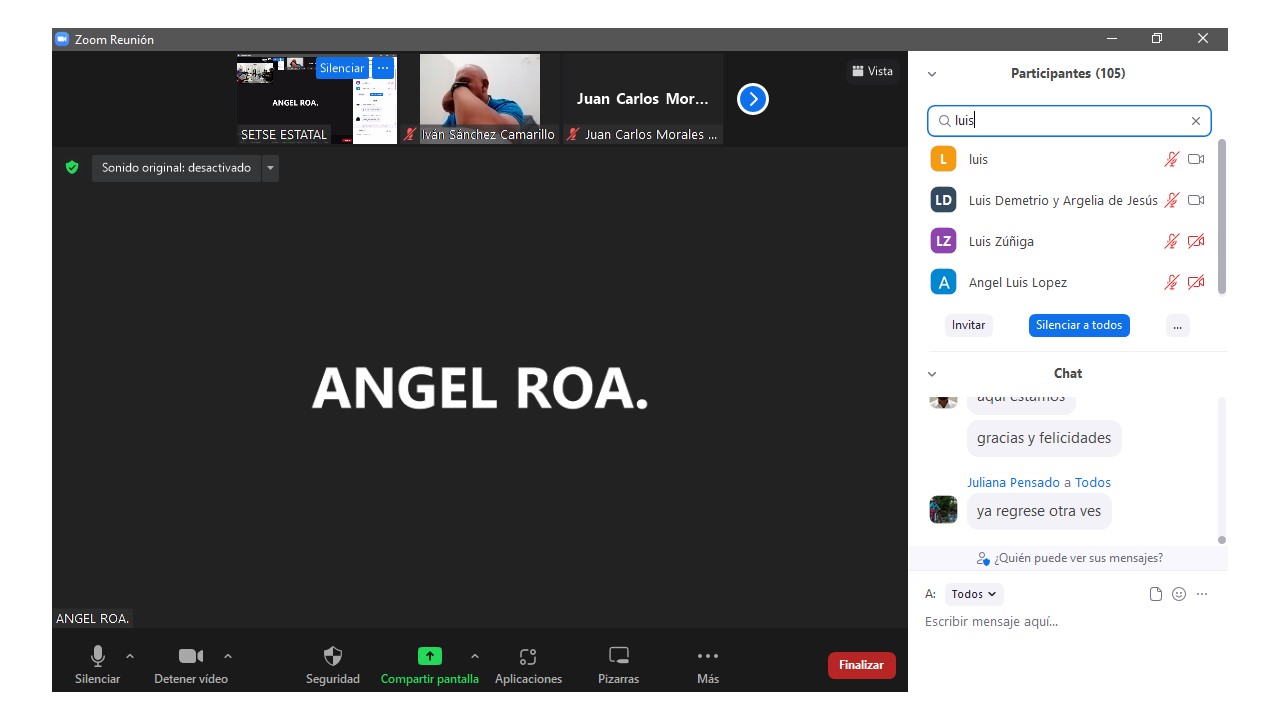Click the search magnifier icon
1280x720 pixels.
[x=944, y=121]
